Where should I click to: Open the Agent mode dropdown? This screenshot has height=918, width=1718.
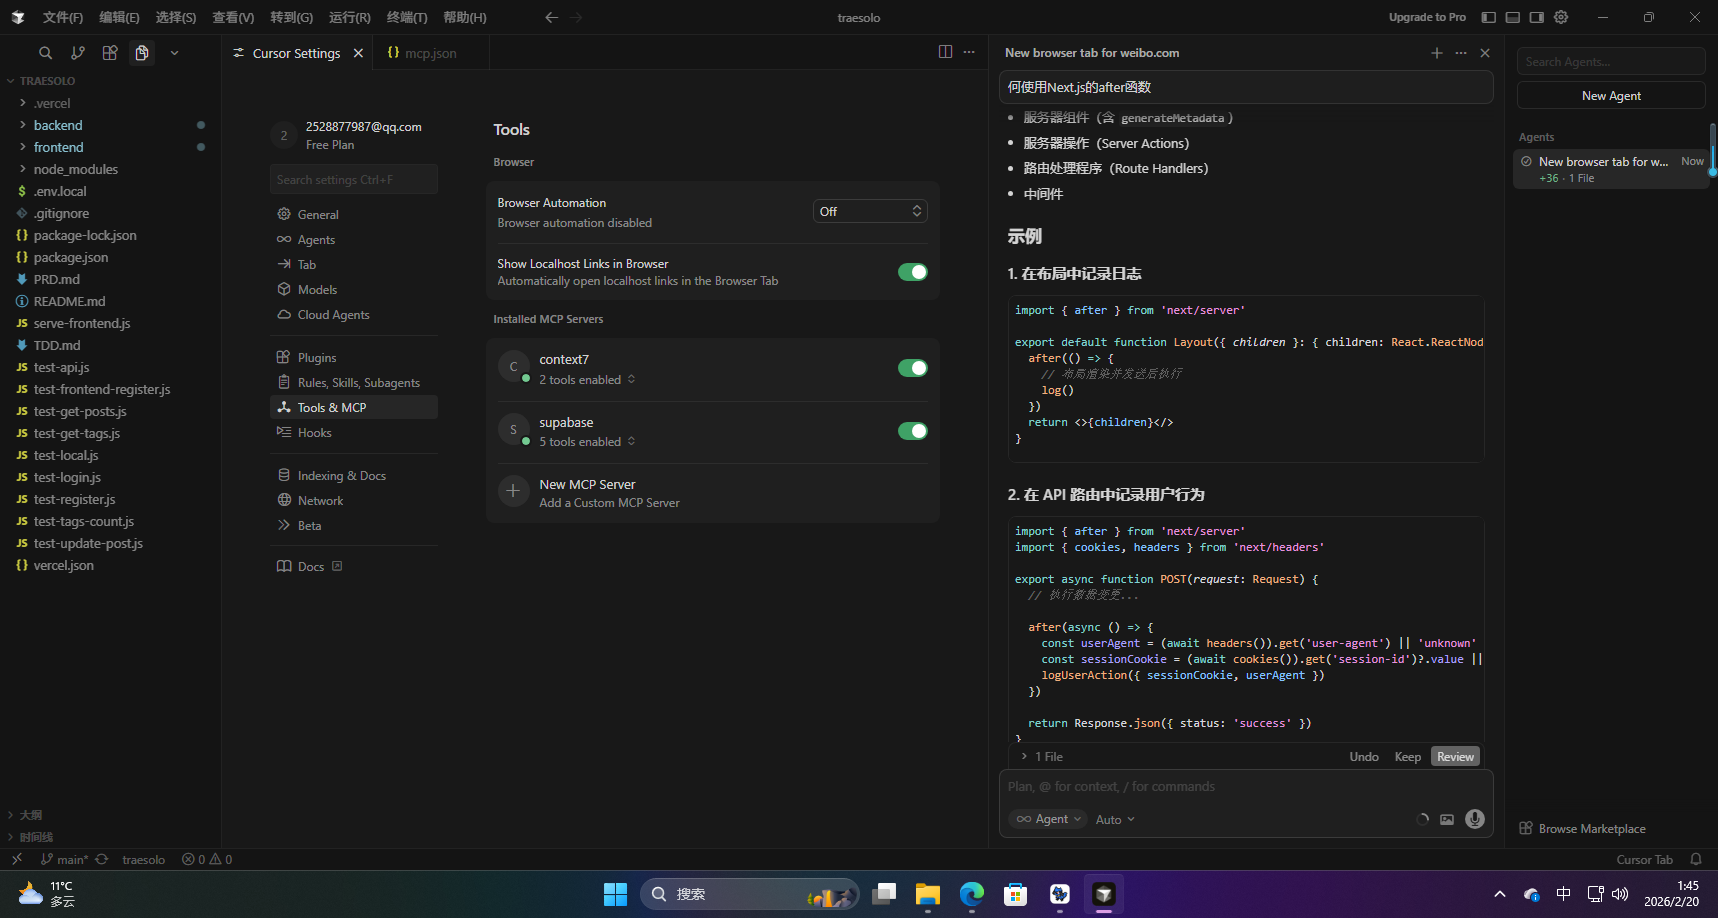pos(1048,819)
